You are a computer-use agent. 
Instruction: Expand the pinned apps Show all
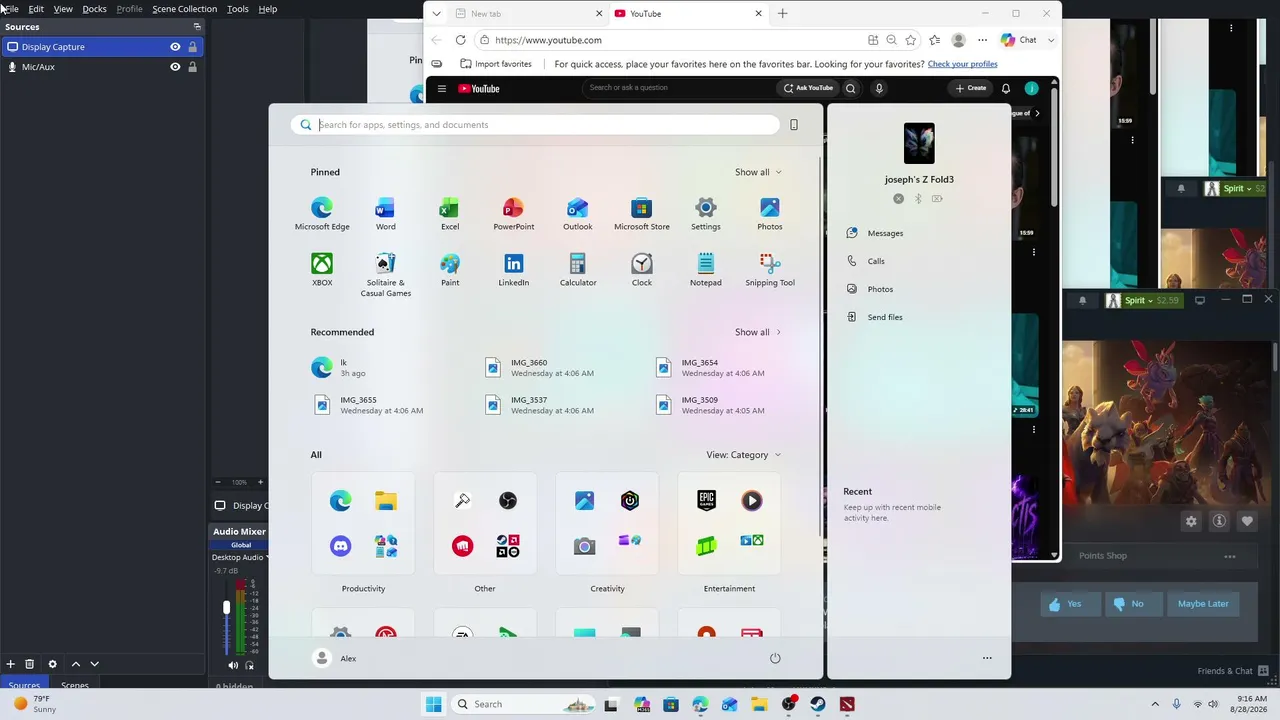[x=758, y=172]
